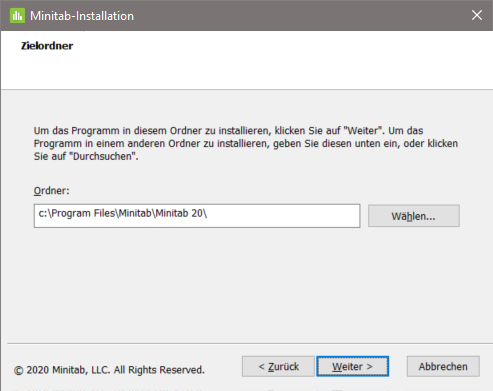Cancel installation with Abbrechen button
Screen dimensions: 493x391
(x=443, y=366)
